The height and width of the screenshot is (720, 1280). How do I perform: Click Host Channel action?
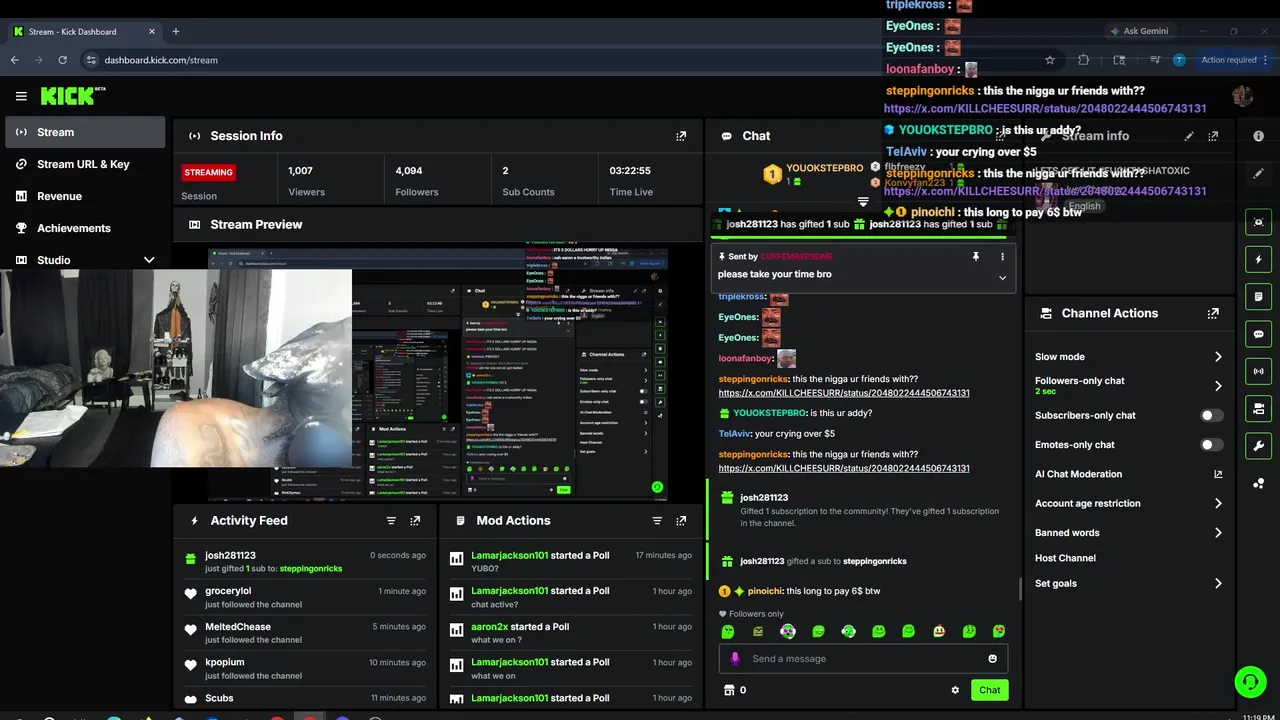[1065, 558]
